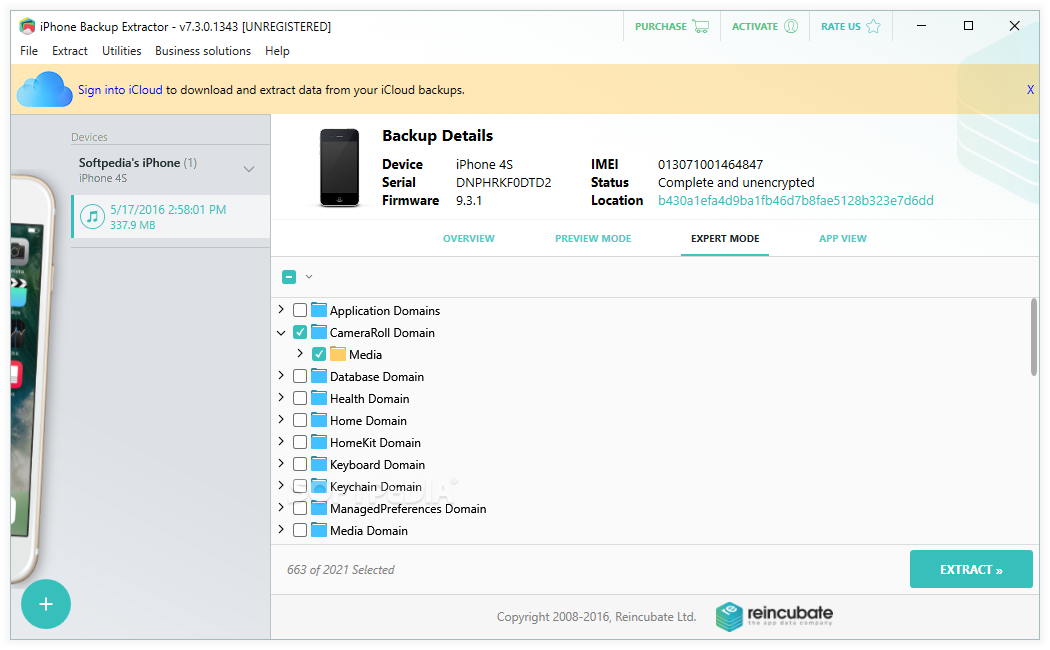
Task: Click the ManagedPreferences Domain row label
Action: pyautogui.click(x=408, y=509)
